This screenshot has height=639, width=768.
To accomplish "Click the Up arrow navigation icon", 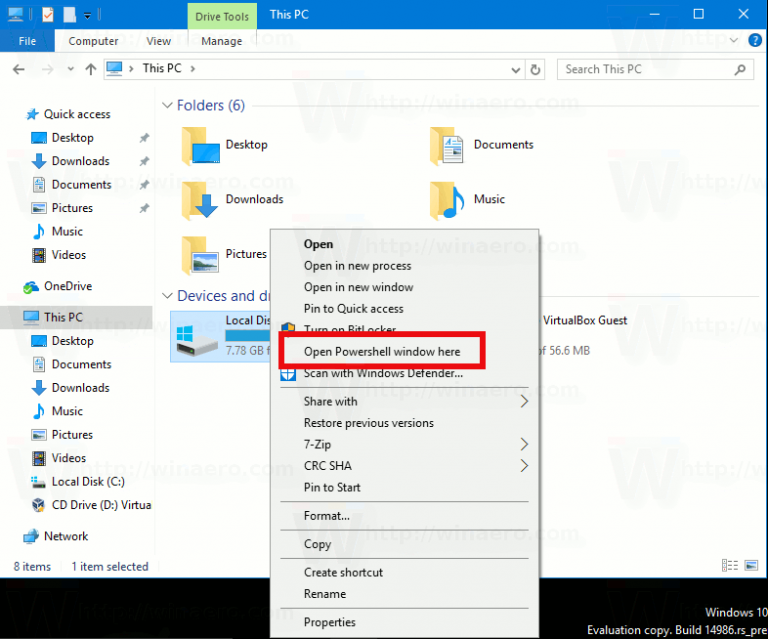I will click(x=90, y=69).
